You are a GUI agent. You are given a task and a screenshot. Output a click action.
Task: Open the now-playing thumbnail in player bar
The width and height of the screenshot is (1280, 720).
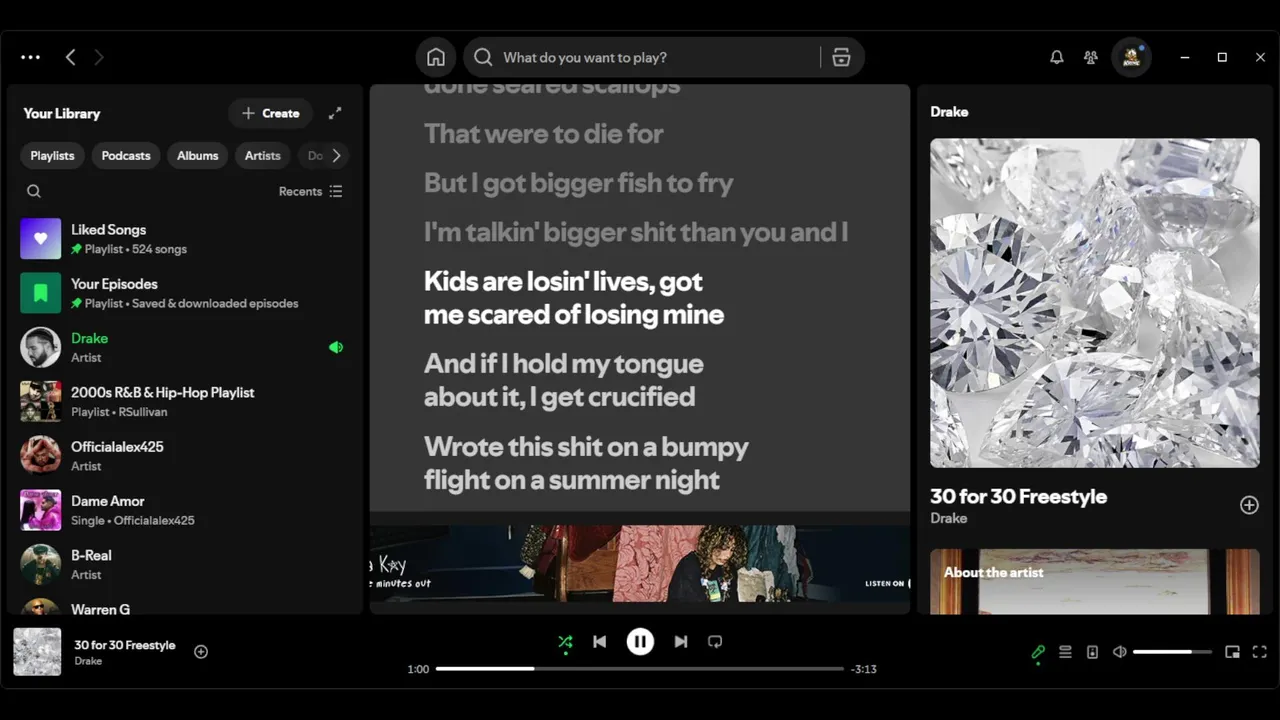click(x=37, y=652)
